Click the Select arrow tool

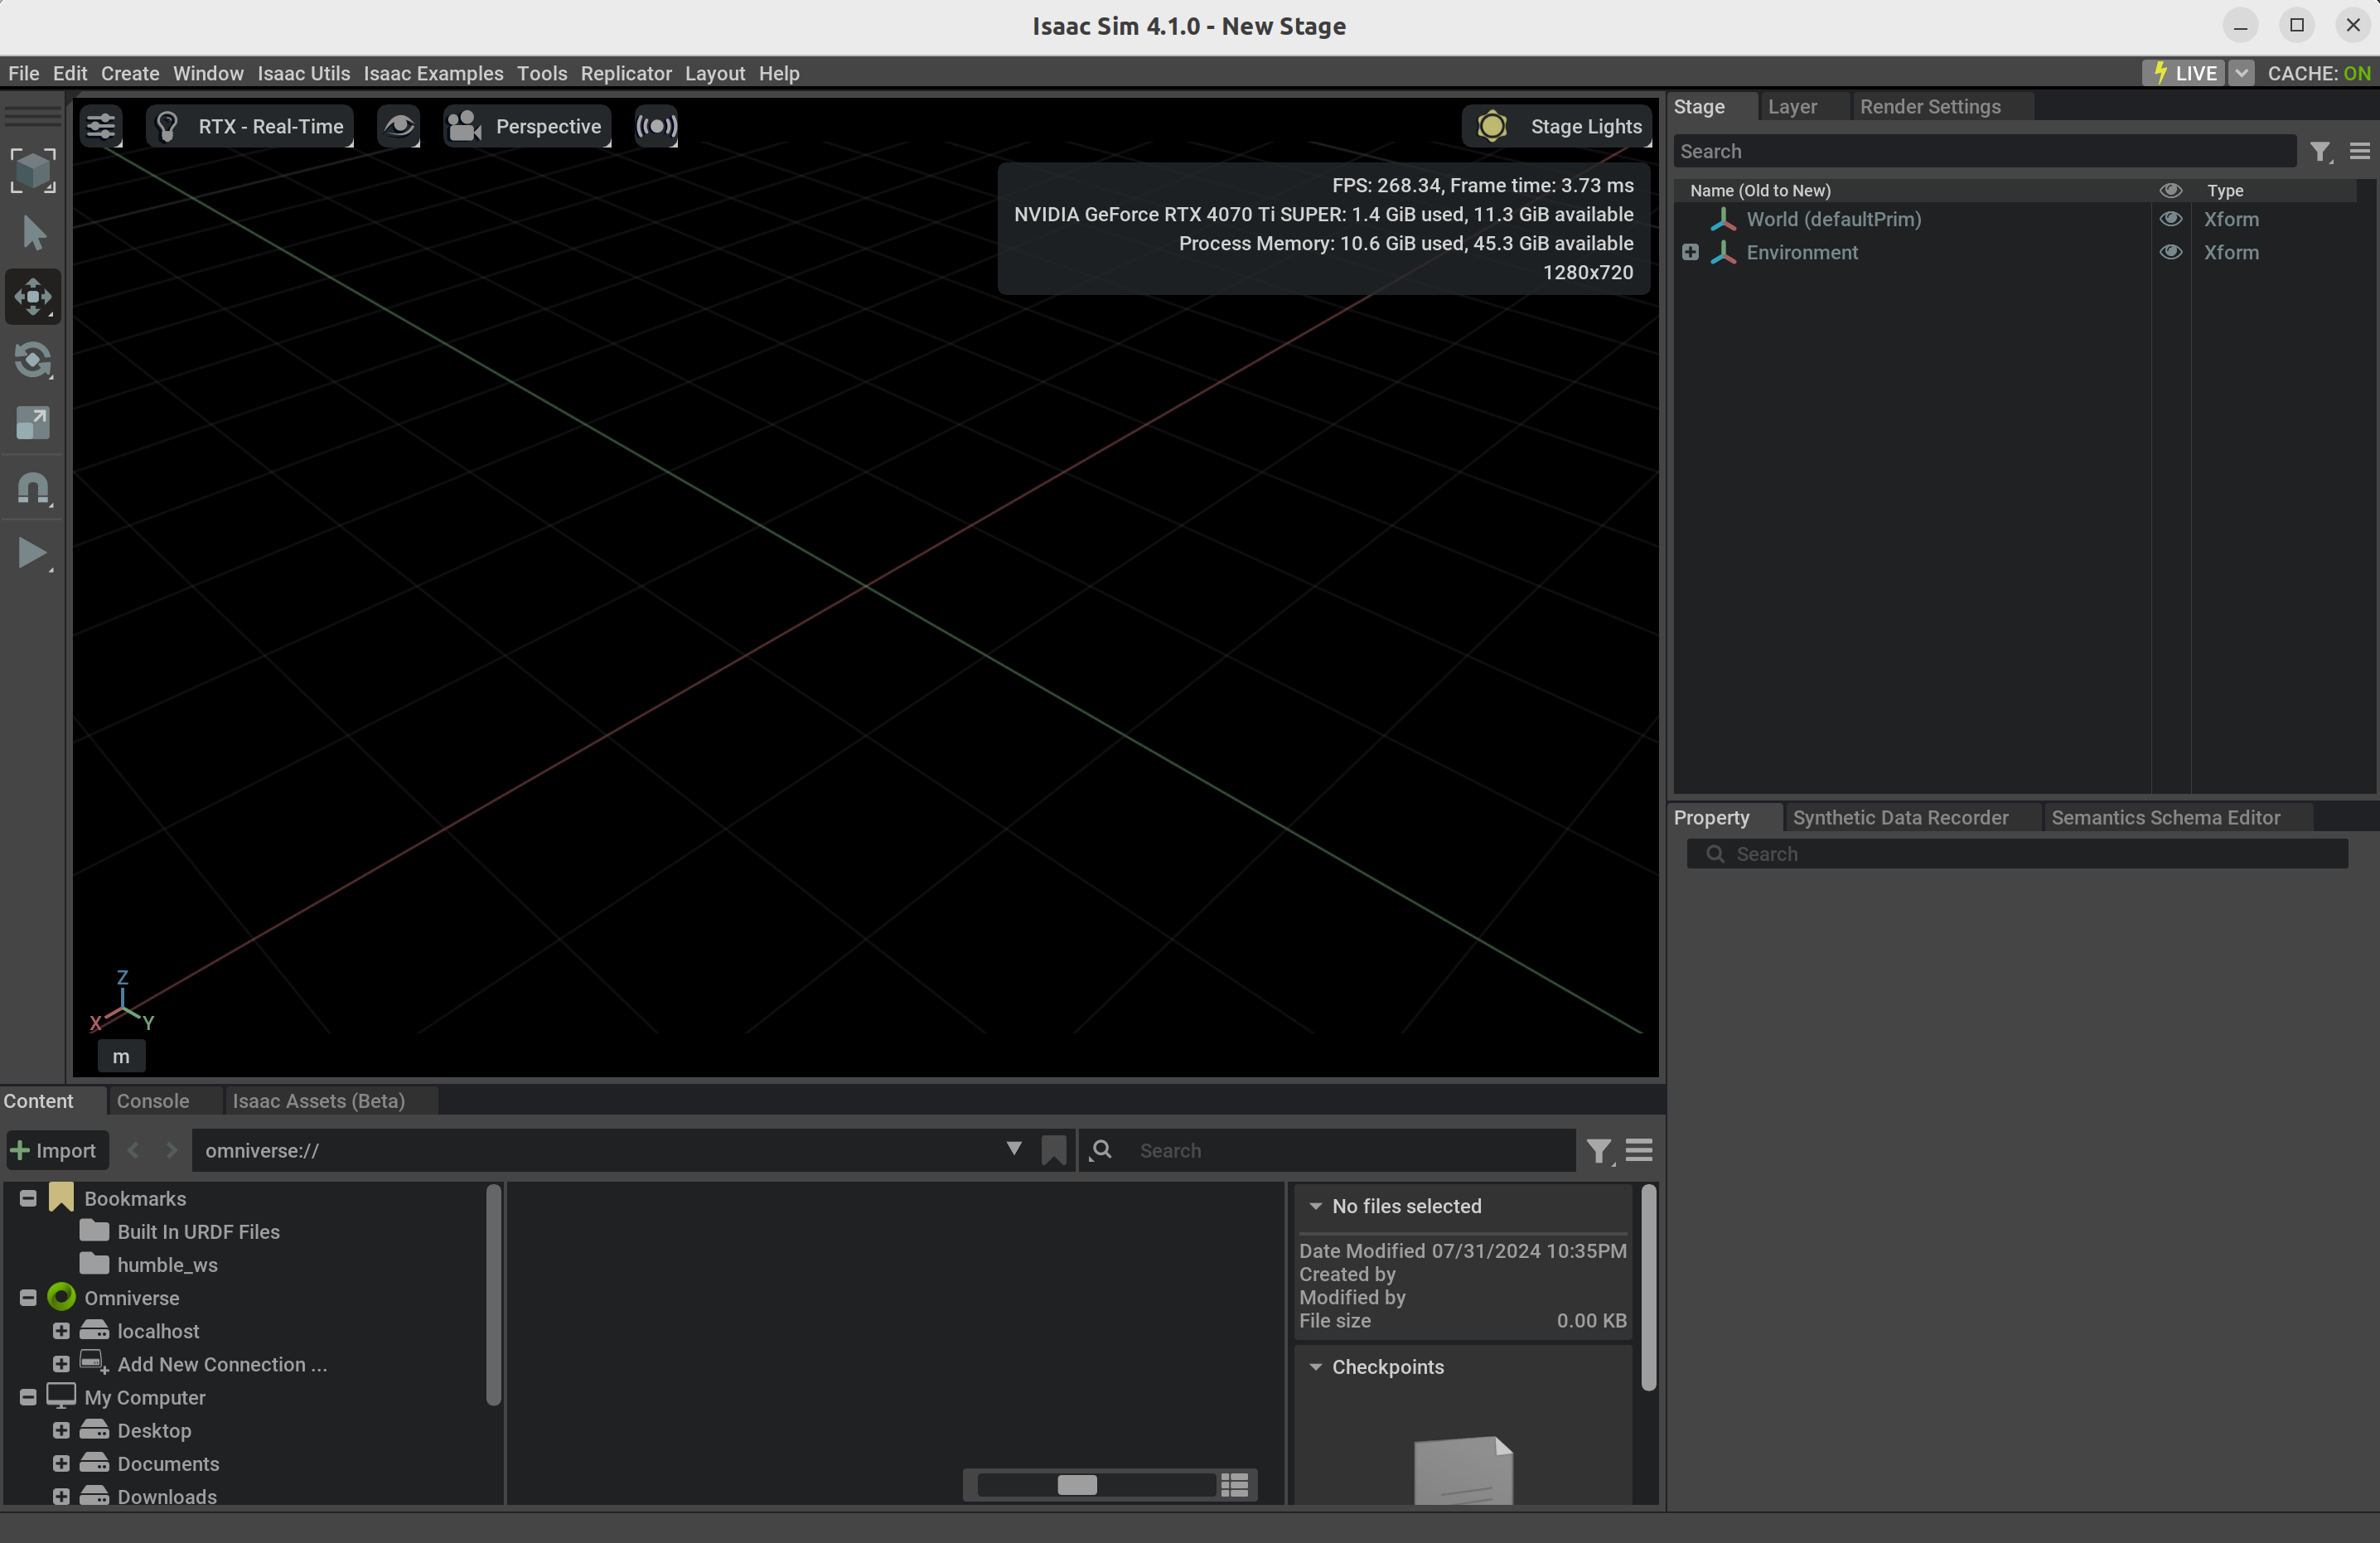pyautogui.click(x=33, y=234)
